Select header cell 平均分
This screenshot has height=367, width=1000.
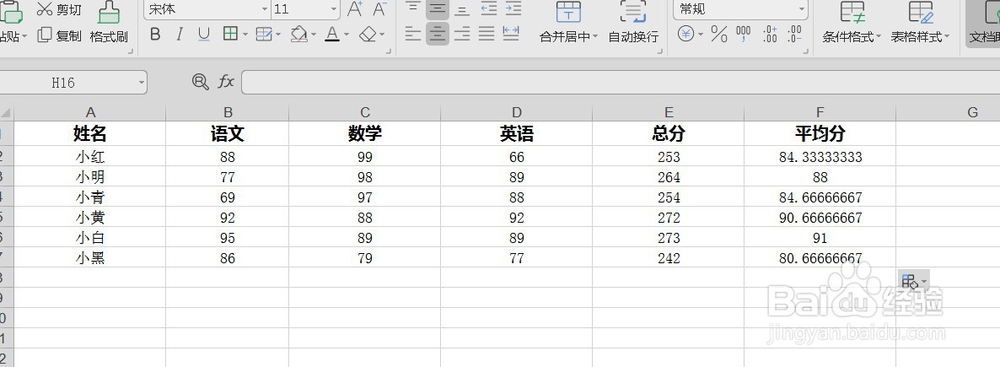(820, 133)
